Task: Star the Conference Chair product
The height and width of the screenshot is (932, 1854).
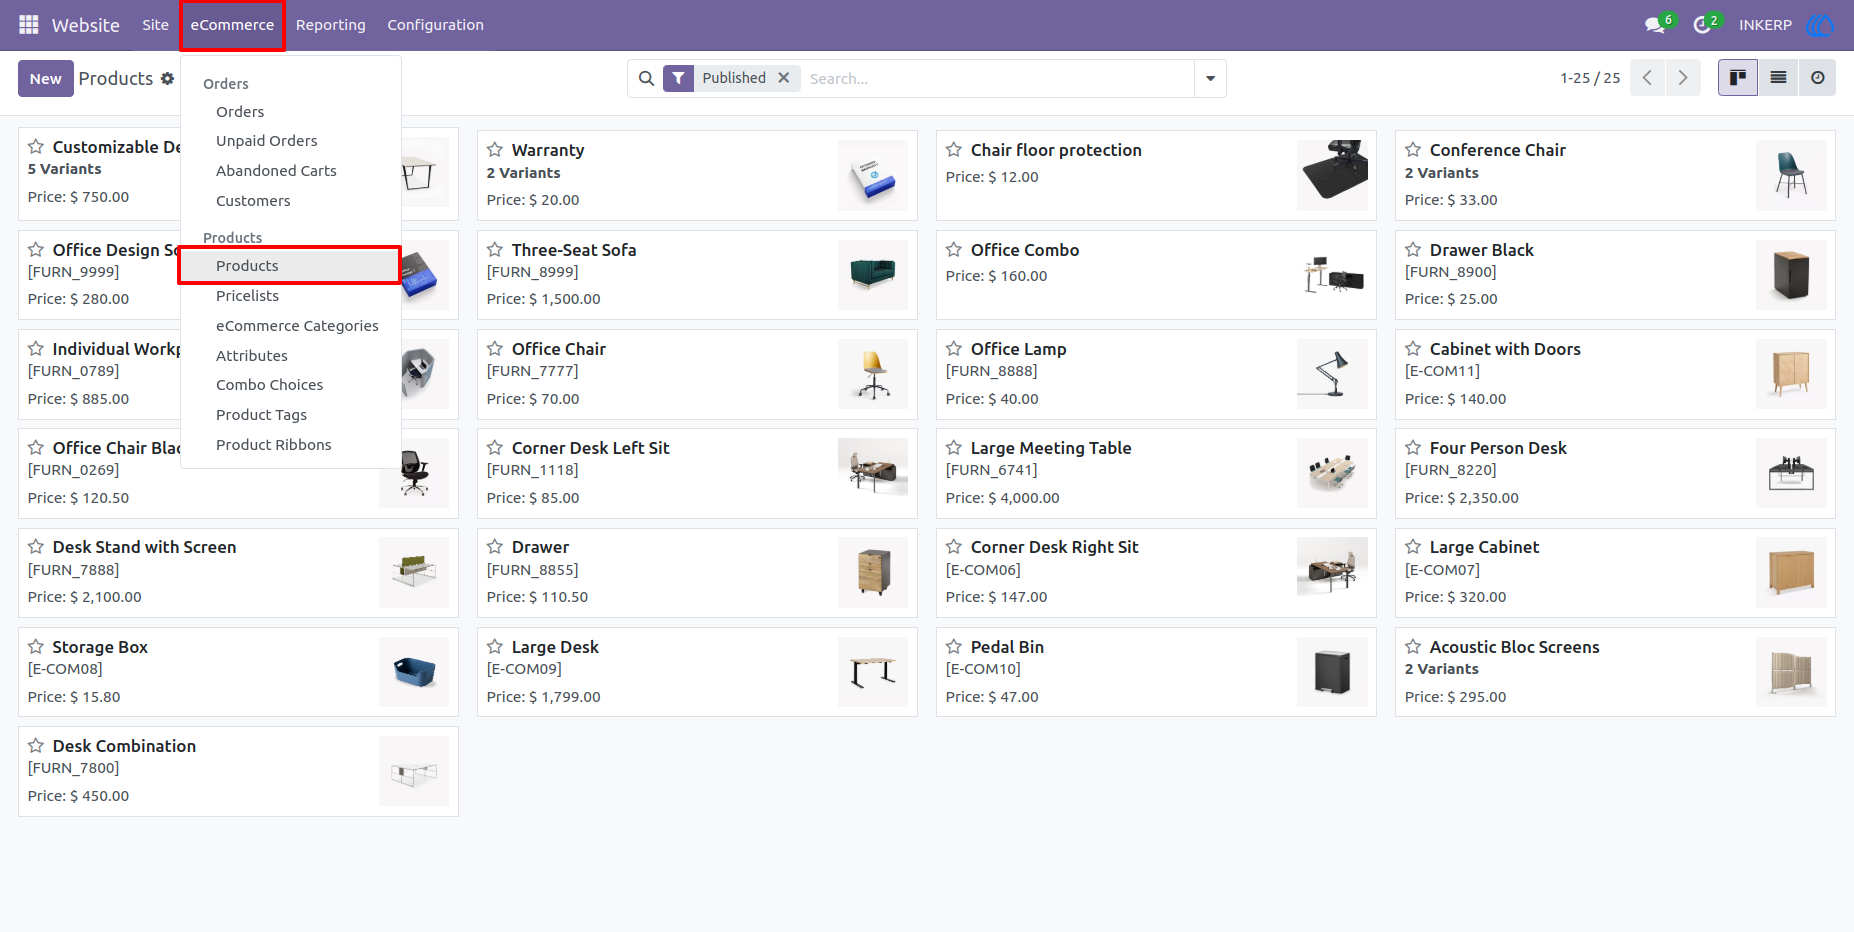Action: [x=1413, y=150]
